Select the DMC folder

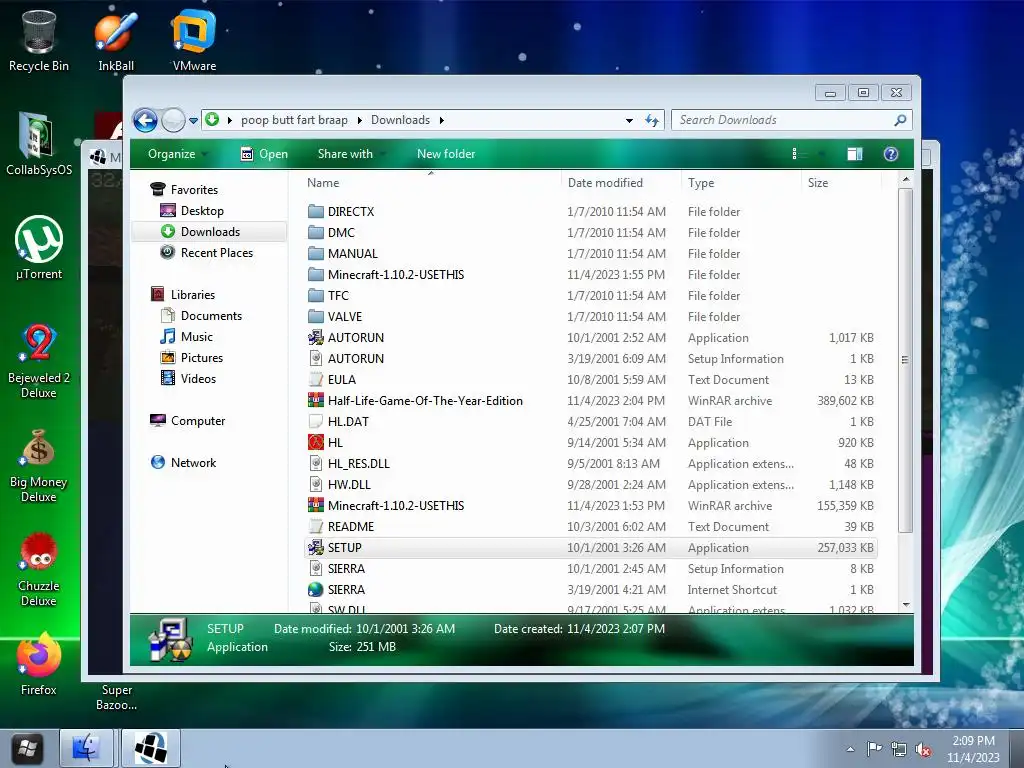coord(591,232)
